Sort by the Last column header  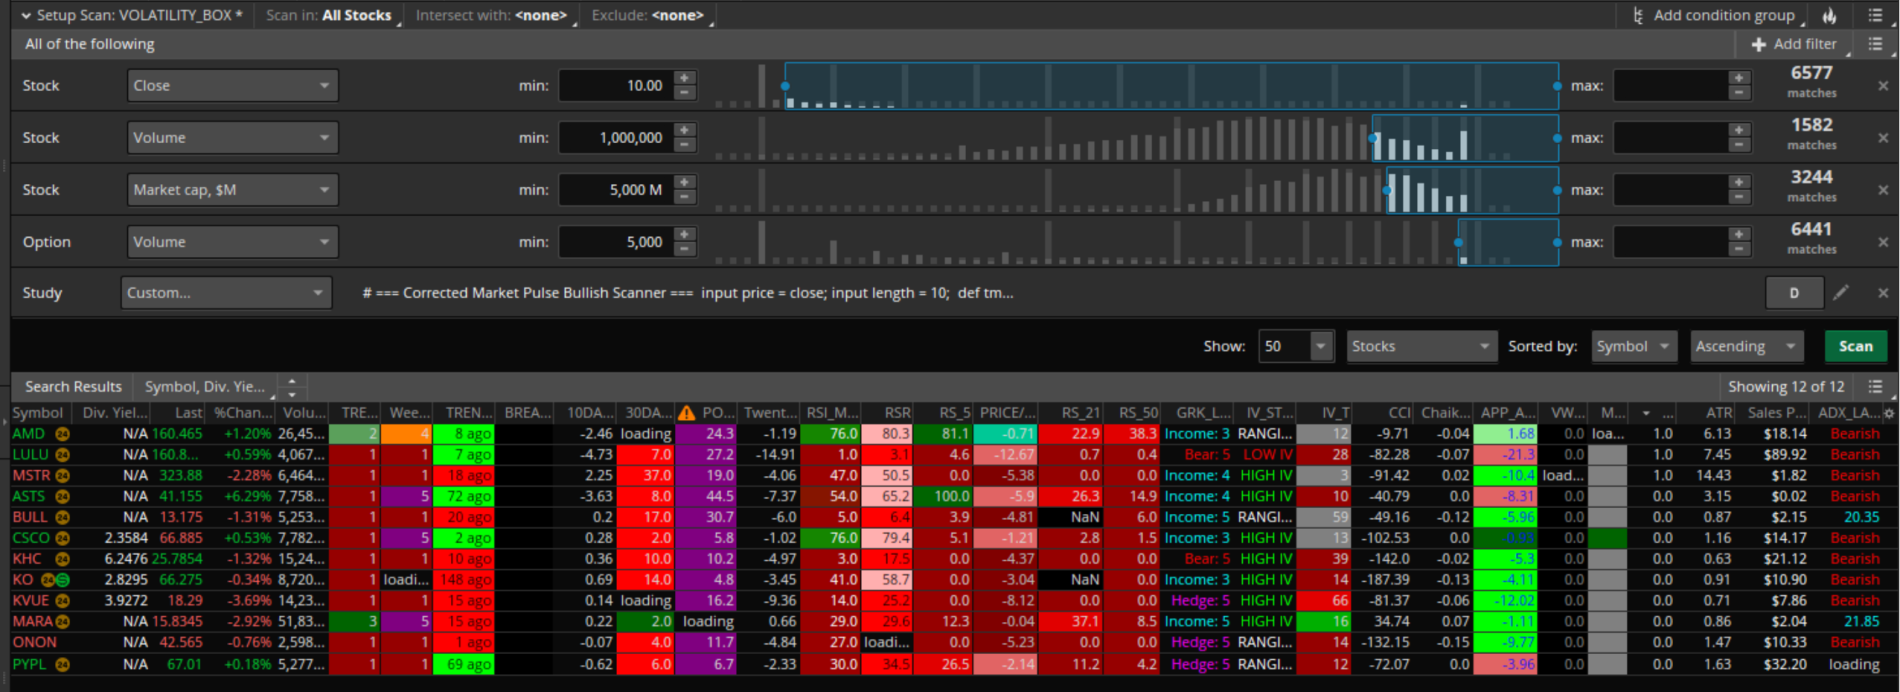coord(179,413)
